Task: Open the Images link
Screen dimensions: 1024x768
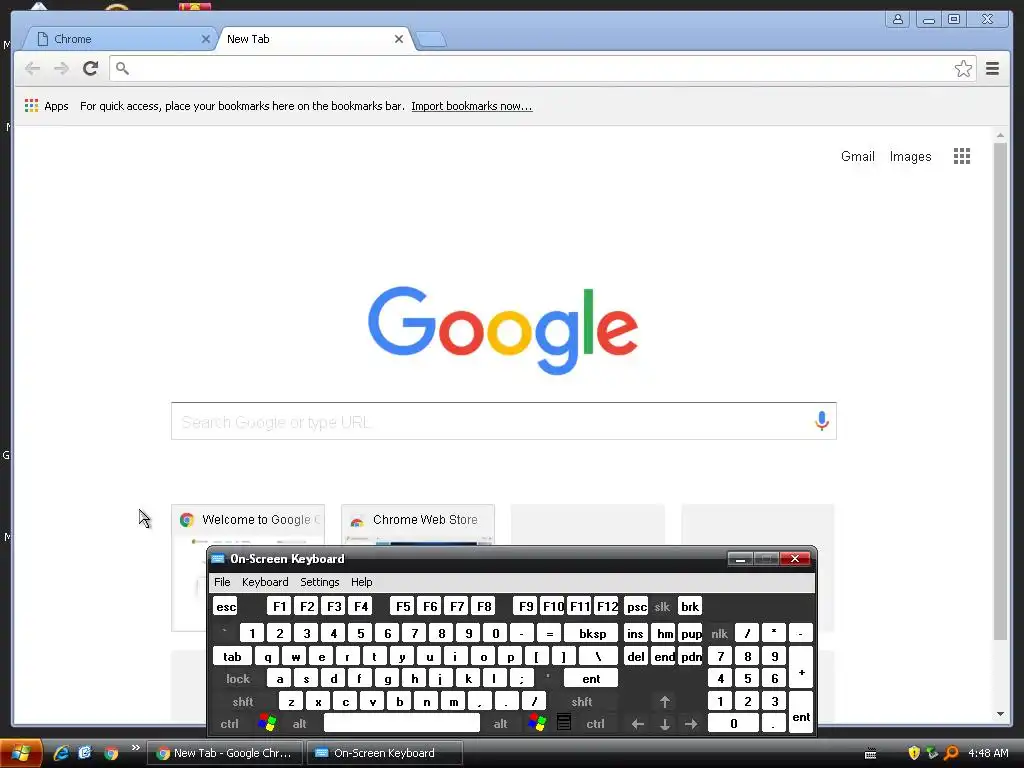Action: click(x=910, y=157)
